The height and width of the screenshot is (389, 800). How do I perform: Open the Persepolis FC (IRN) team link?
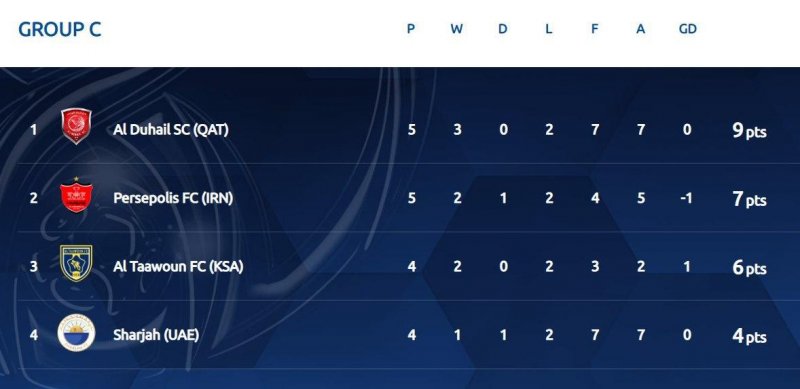[x=173, y=198]
